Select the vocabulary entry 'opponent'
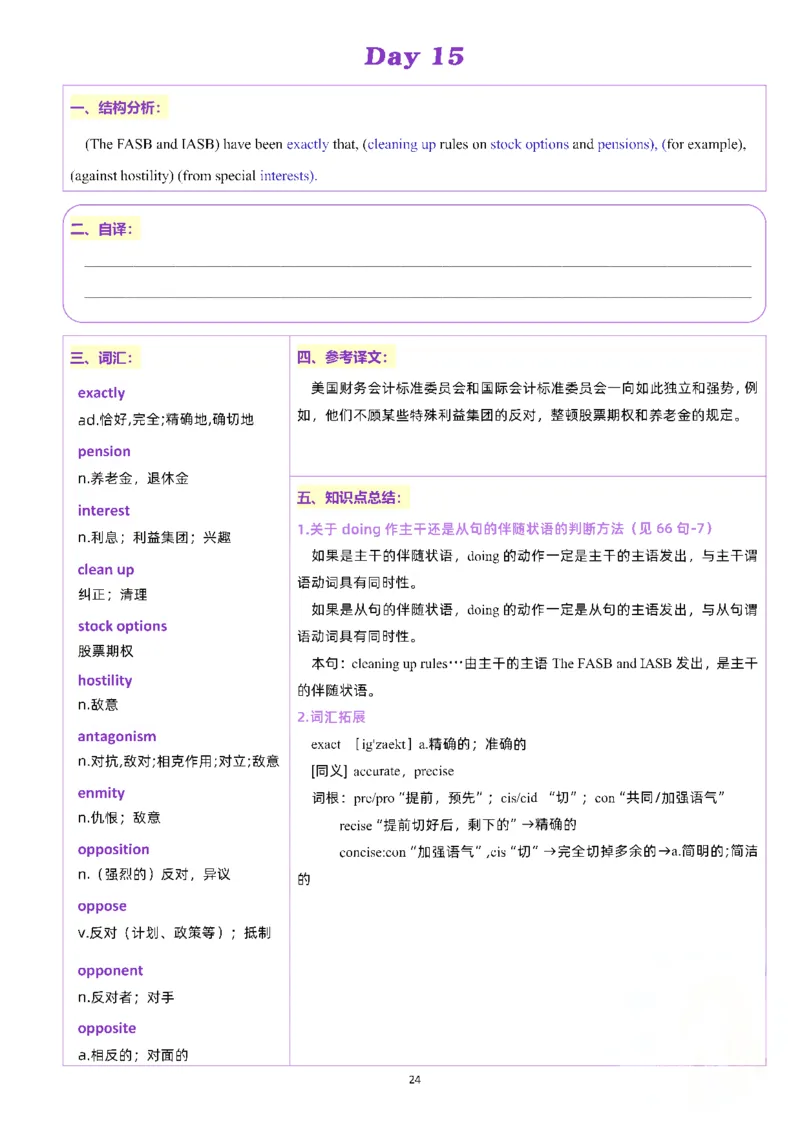This screenshot has width=800, height=1132. pyautogui.click(x=110, y=970)
